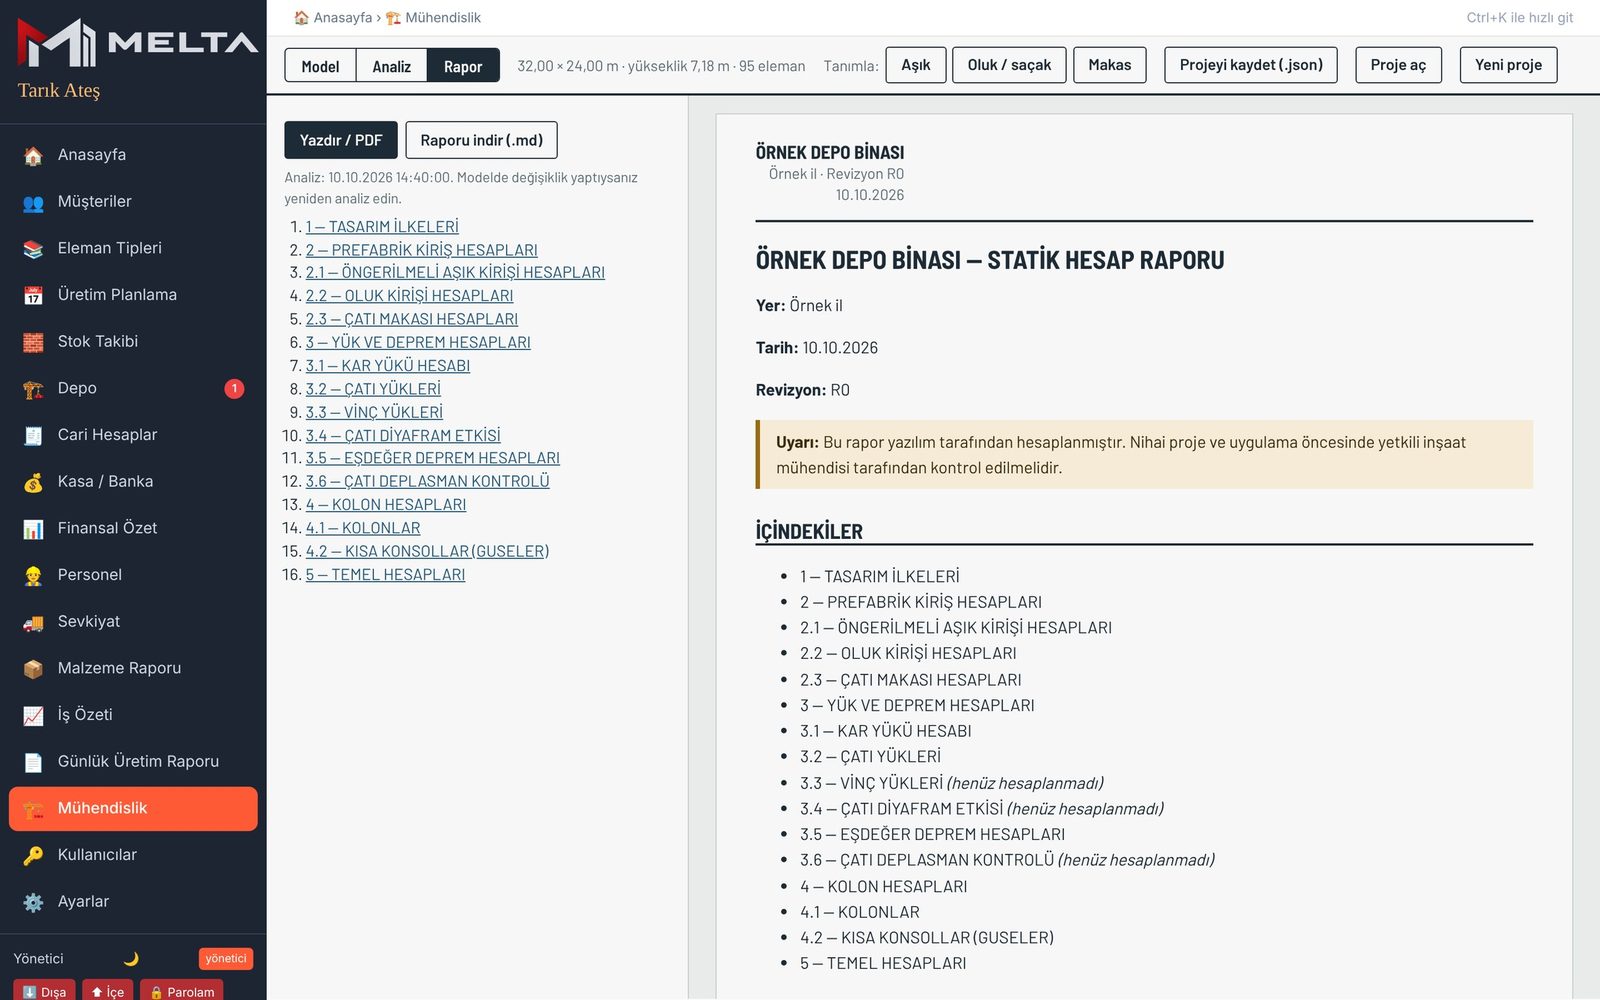Click the Kasa / Banka money bag icon

tap(33, 483)
